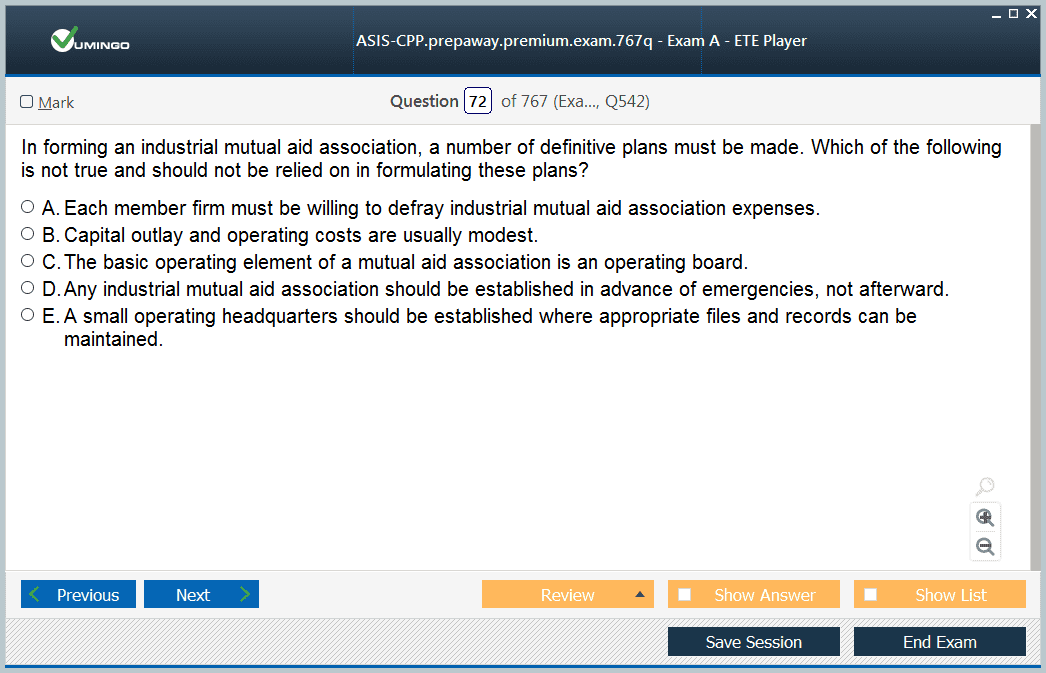
Task: Click the zoom out magnifier icon
Action: [985, 547]
